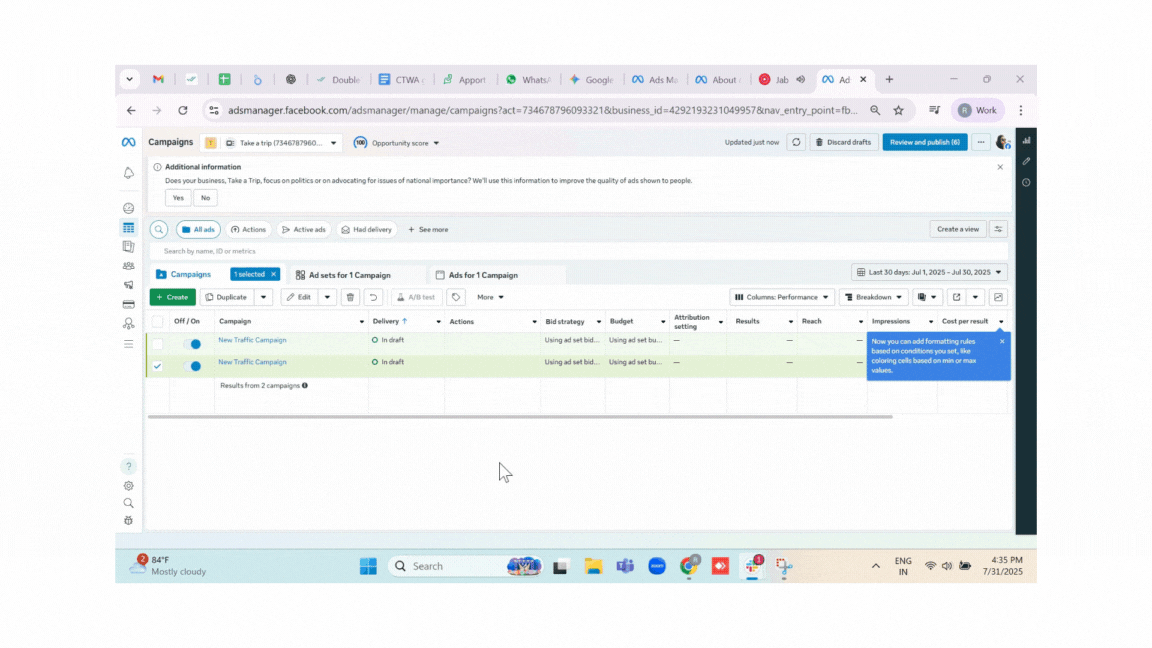Viewport: 1152px width, 648px height.
Task: Open the Columns: Performance dropdown
Action: (781, 297)
